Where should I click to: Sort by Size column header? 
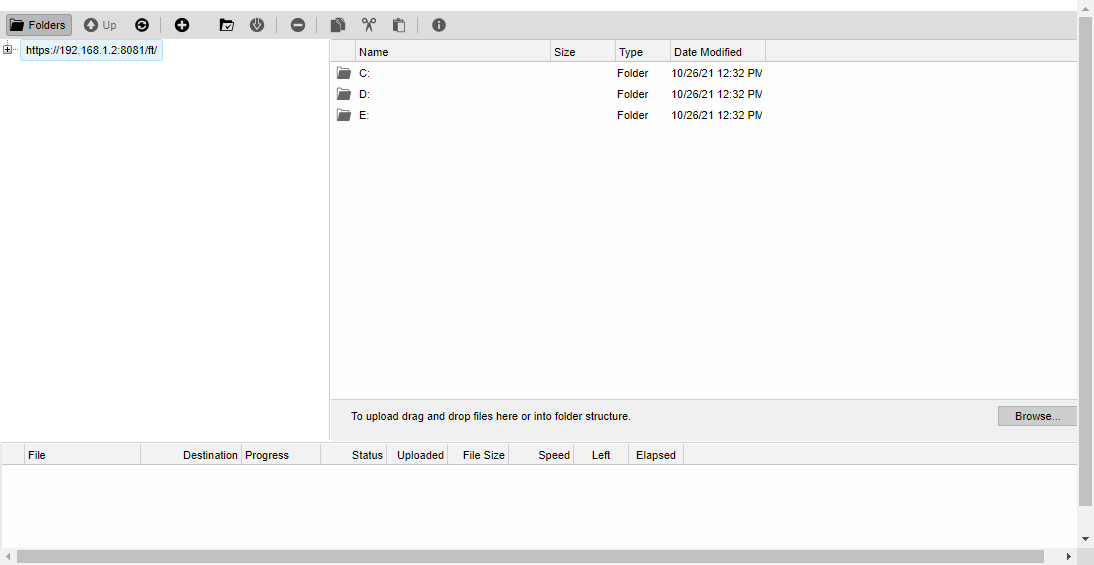[583, 52]
